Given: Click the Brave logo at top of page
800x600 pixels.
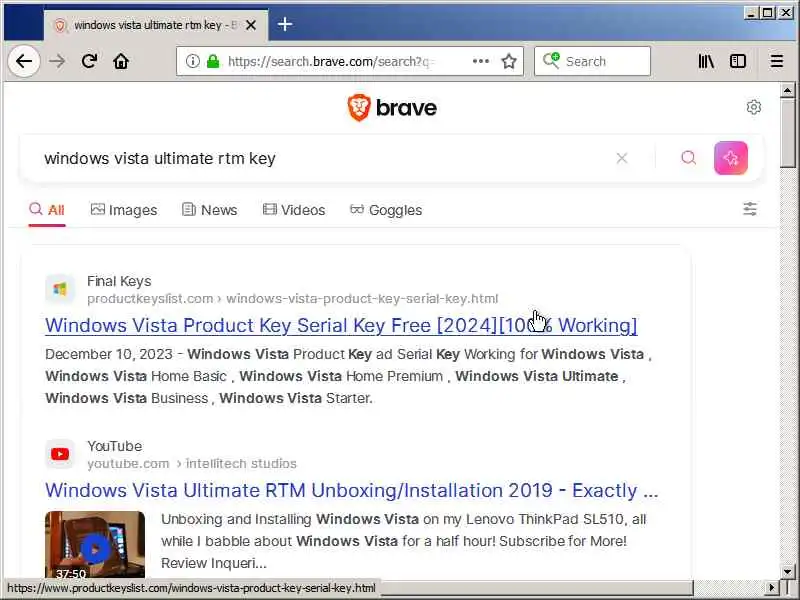Looking at the screenshot, I should point(392,108).
